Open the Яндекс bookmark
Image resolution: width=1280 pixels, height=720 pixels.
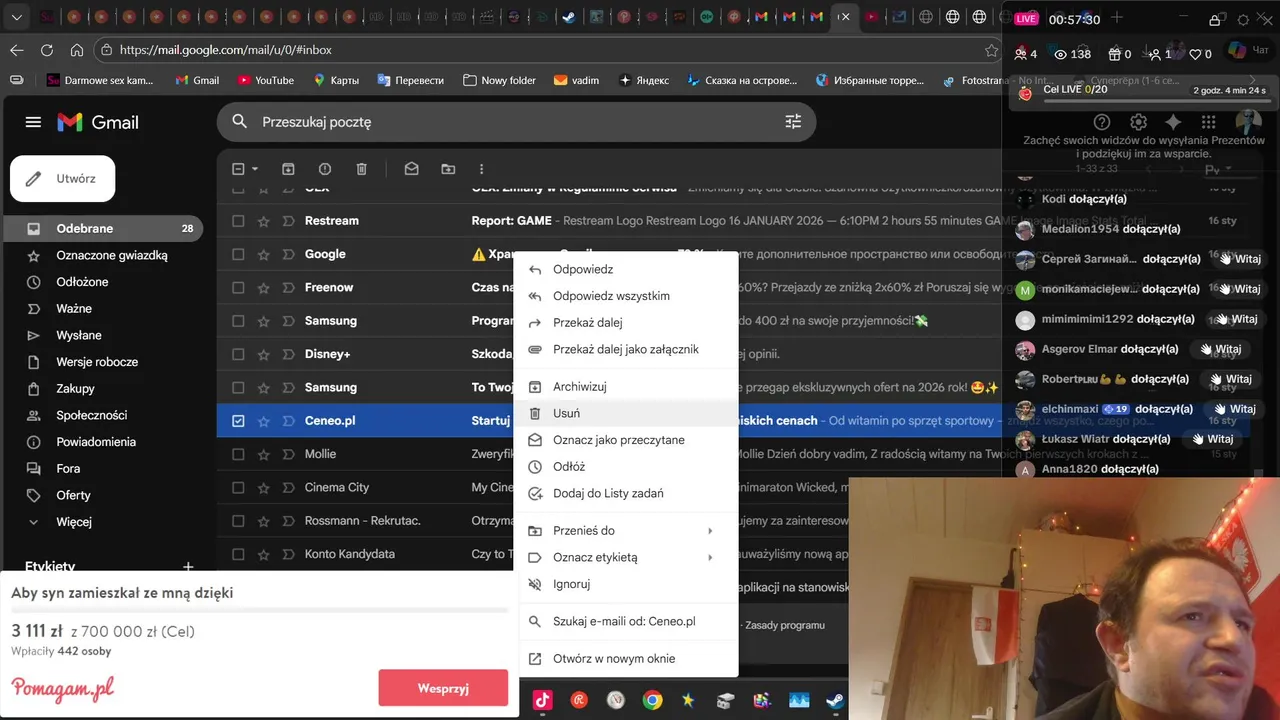click(644, 80)
